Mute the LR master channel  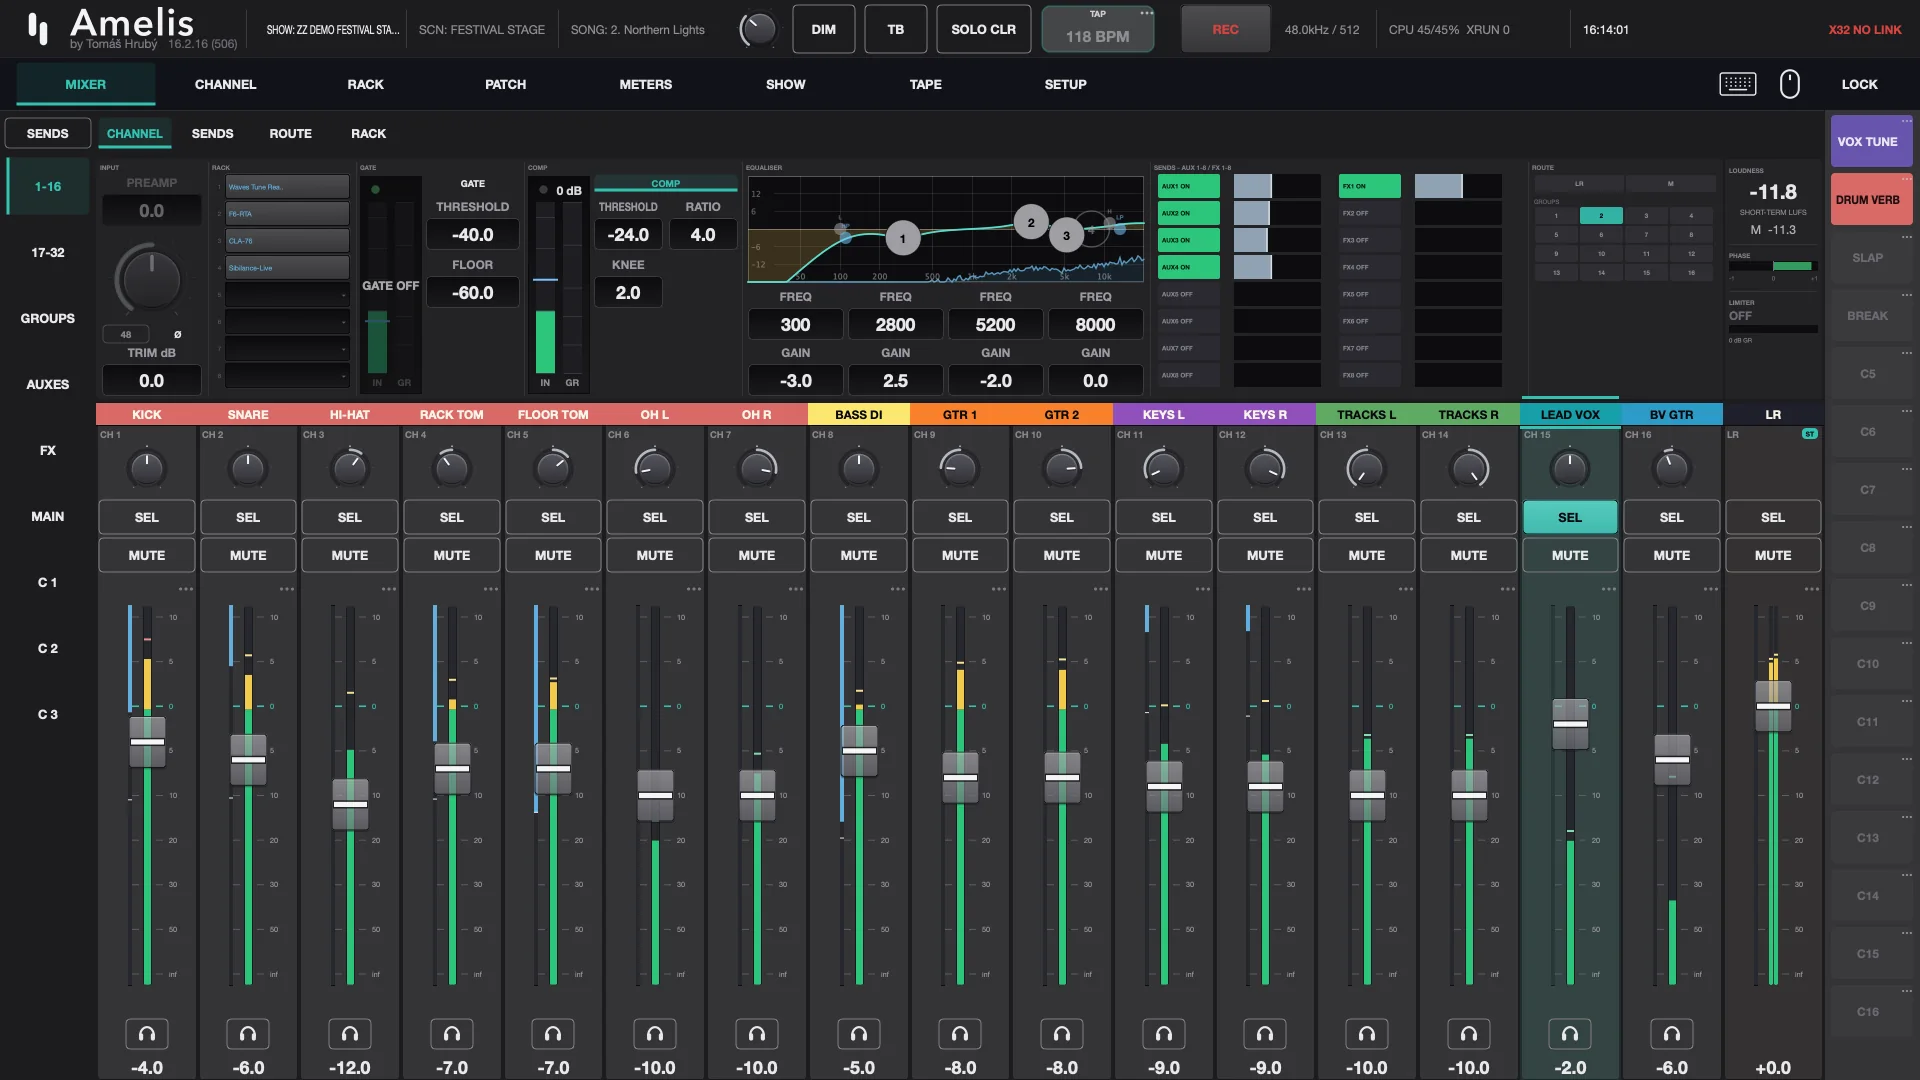pos(1773,555)
